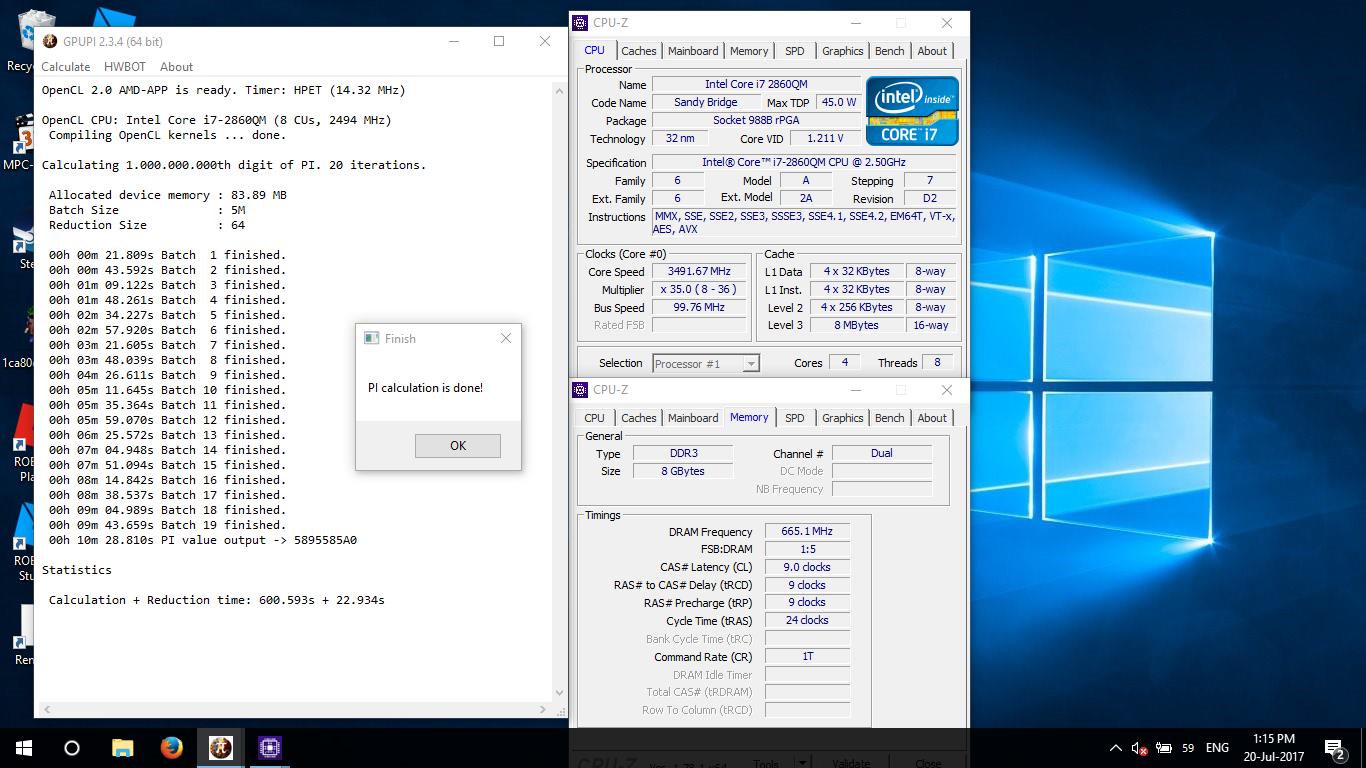Image resolution: width=1366 pixels, height=768 pixels.
Task: Click the CPU-Z memory window title icon
Action: tap(580, 390)
